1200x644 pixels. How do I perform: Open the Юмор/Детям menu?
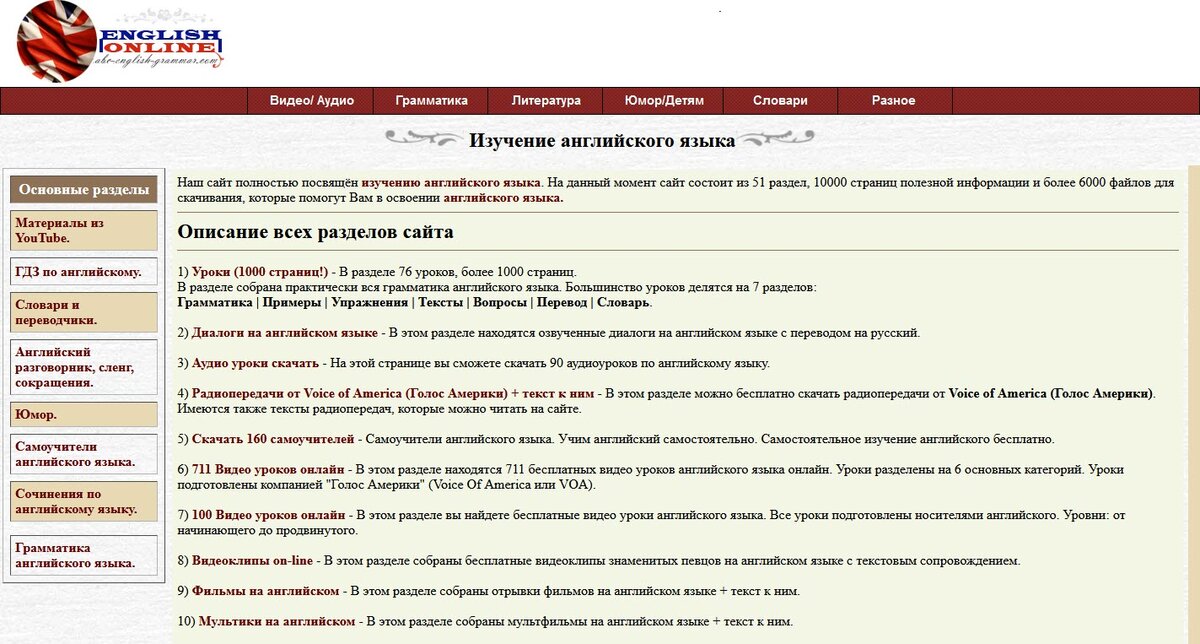(664, 101)
